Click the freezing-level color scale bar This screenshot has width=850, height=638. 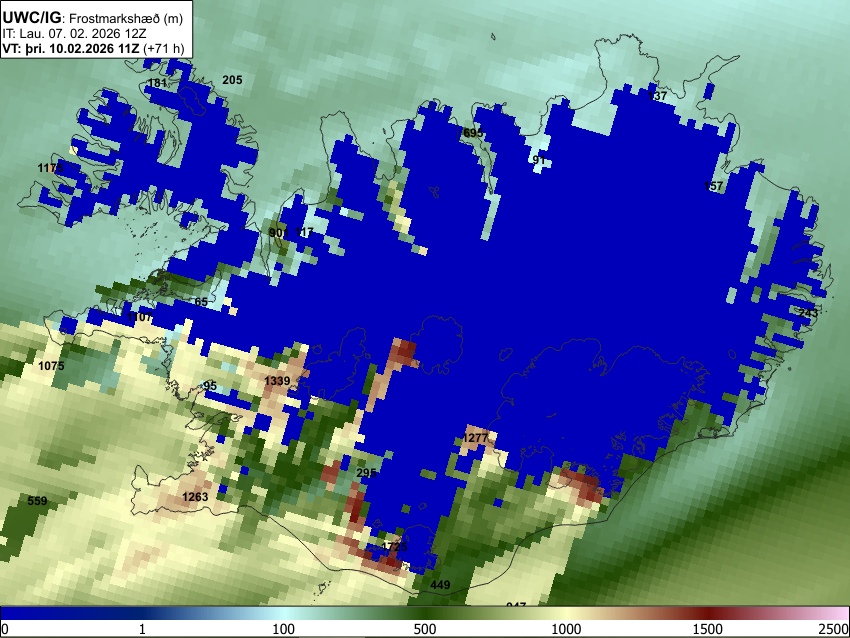425,614
